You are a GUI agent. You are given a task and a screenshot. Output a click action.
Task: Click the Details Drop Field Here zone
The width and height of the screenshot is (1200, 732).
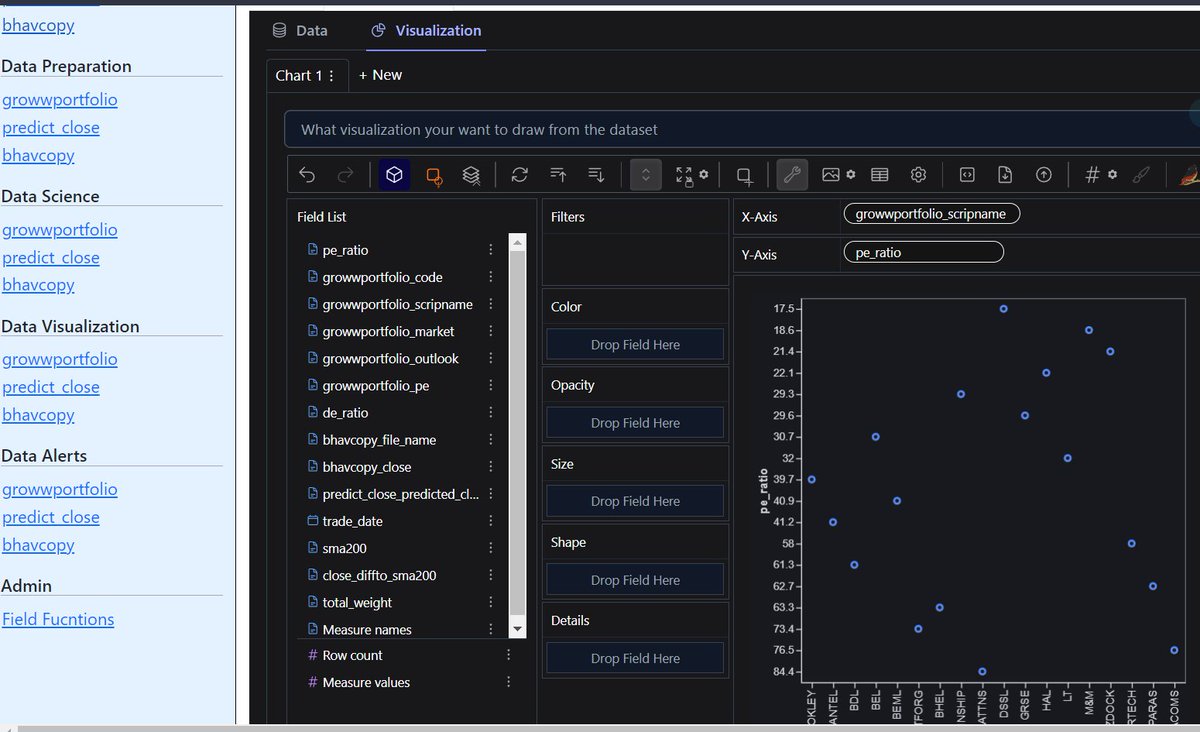[635, 658]
